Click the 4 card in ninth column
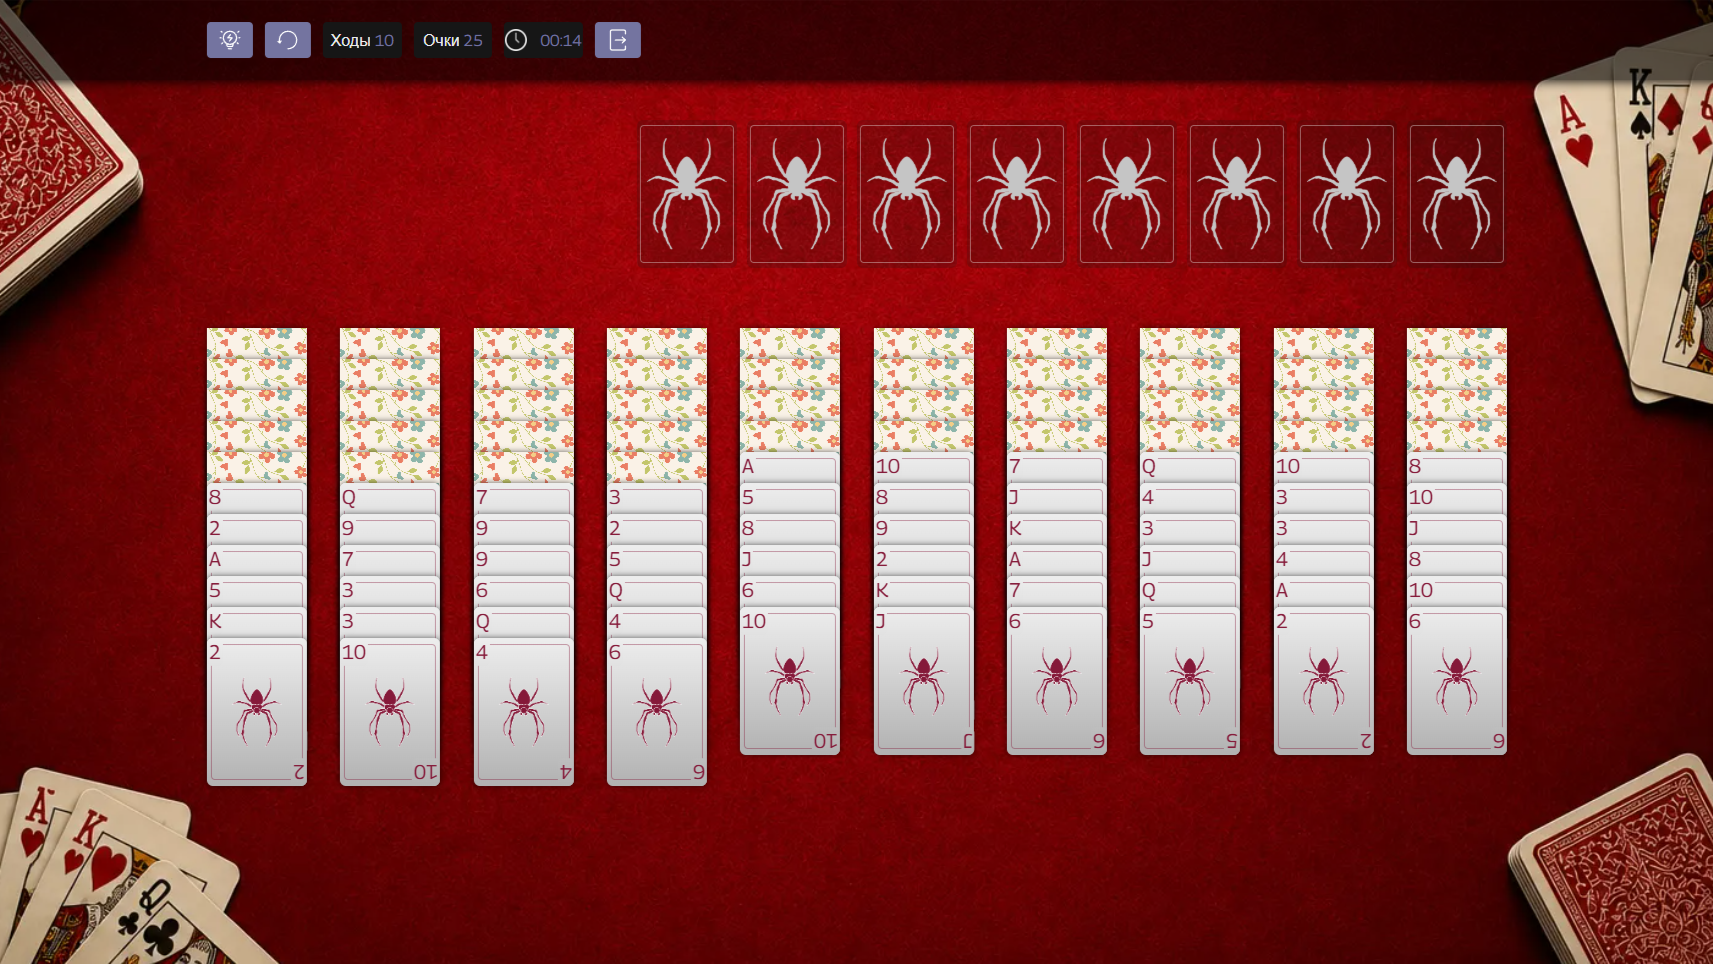1713x964 pixels. click(x=1324, y=560)
